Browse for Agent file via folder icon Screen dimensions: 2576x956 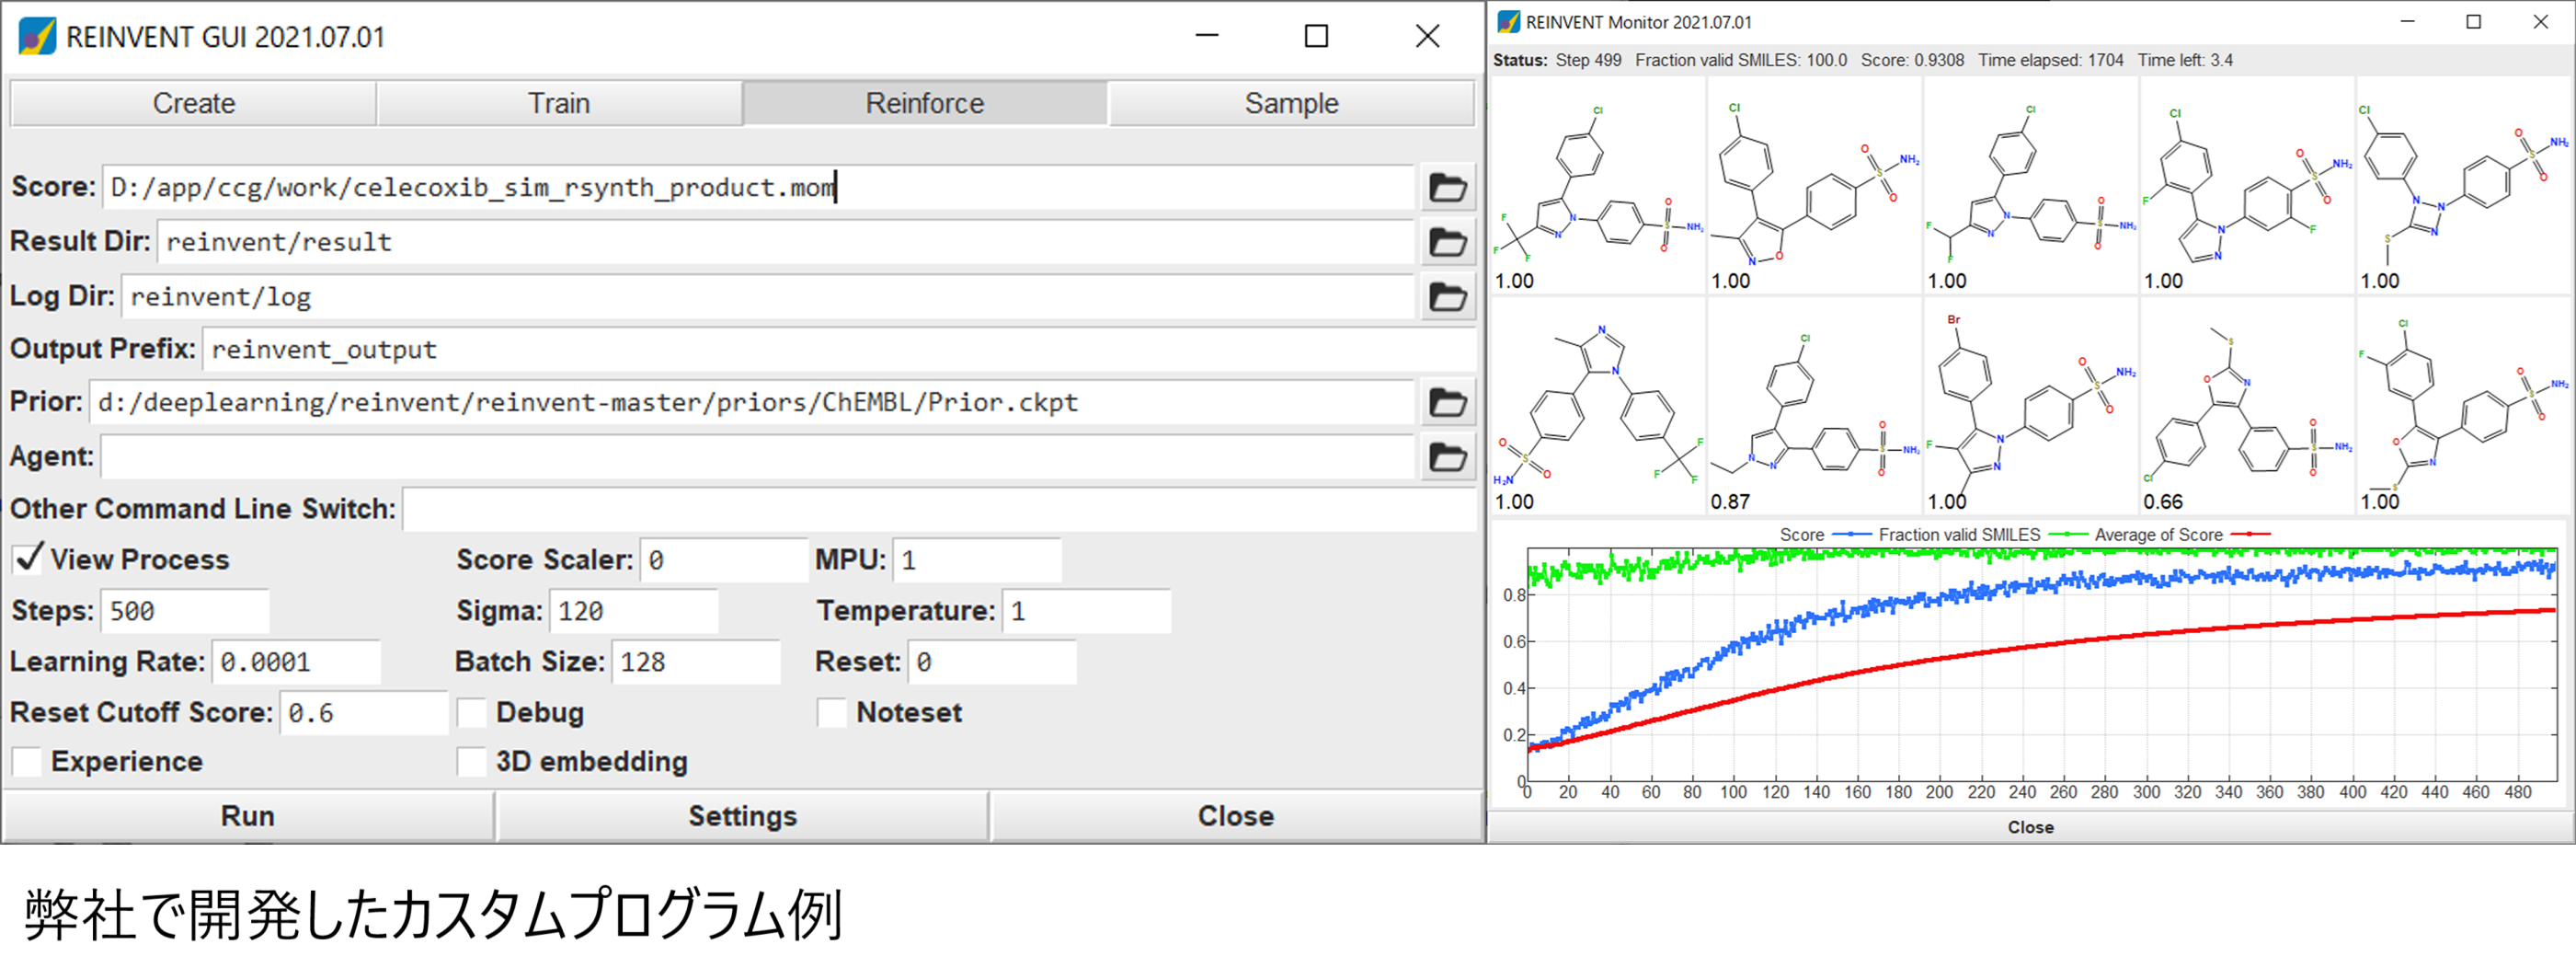pyautogui.click(x=1447, y=457)
